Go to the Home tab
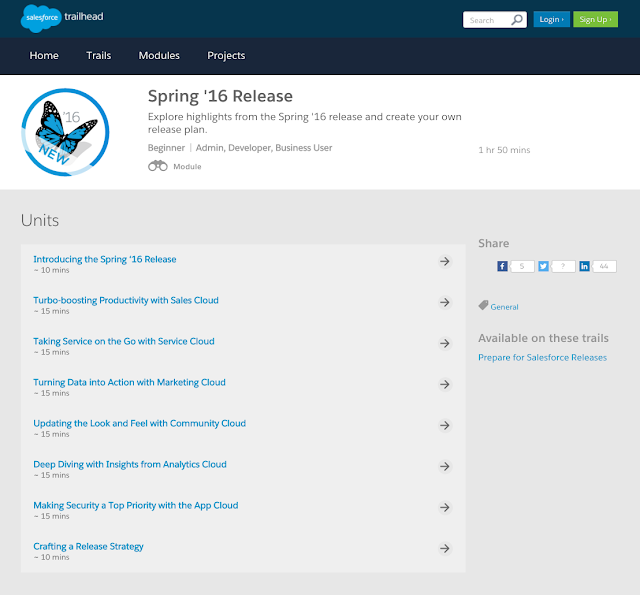This screenshot has height=595, width=640. 44,56
